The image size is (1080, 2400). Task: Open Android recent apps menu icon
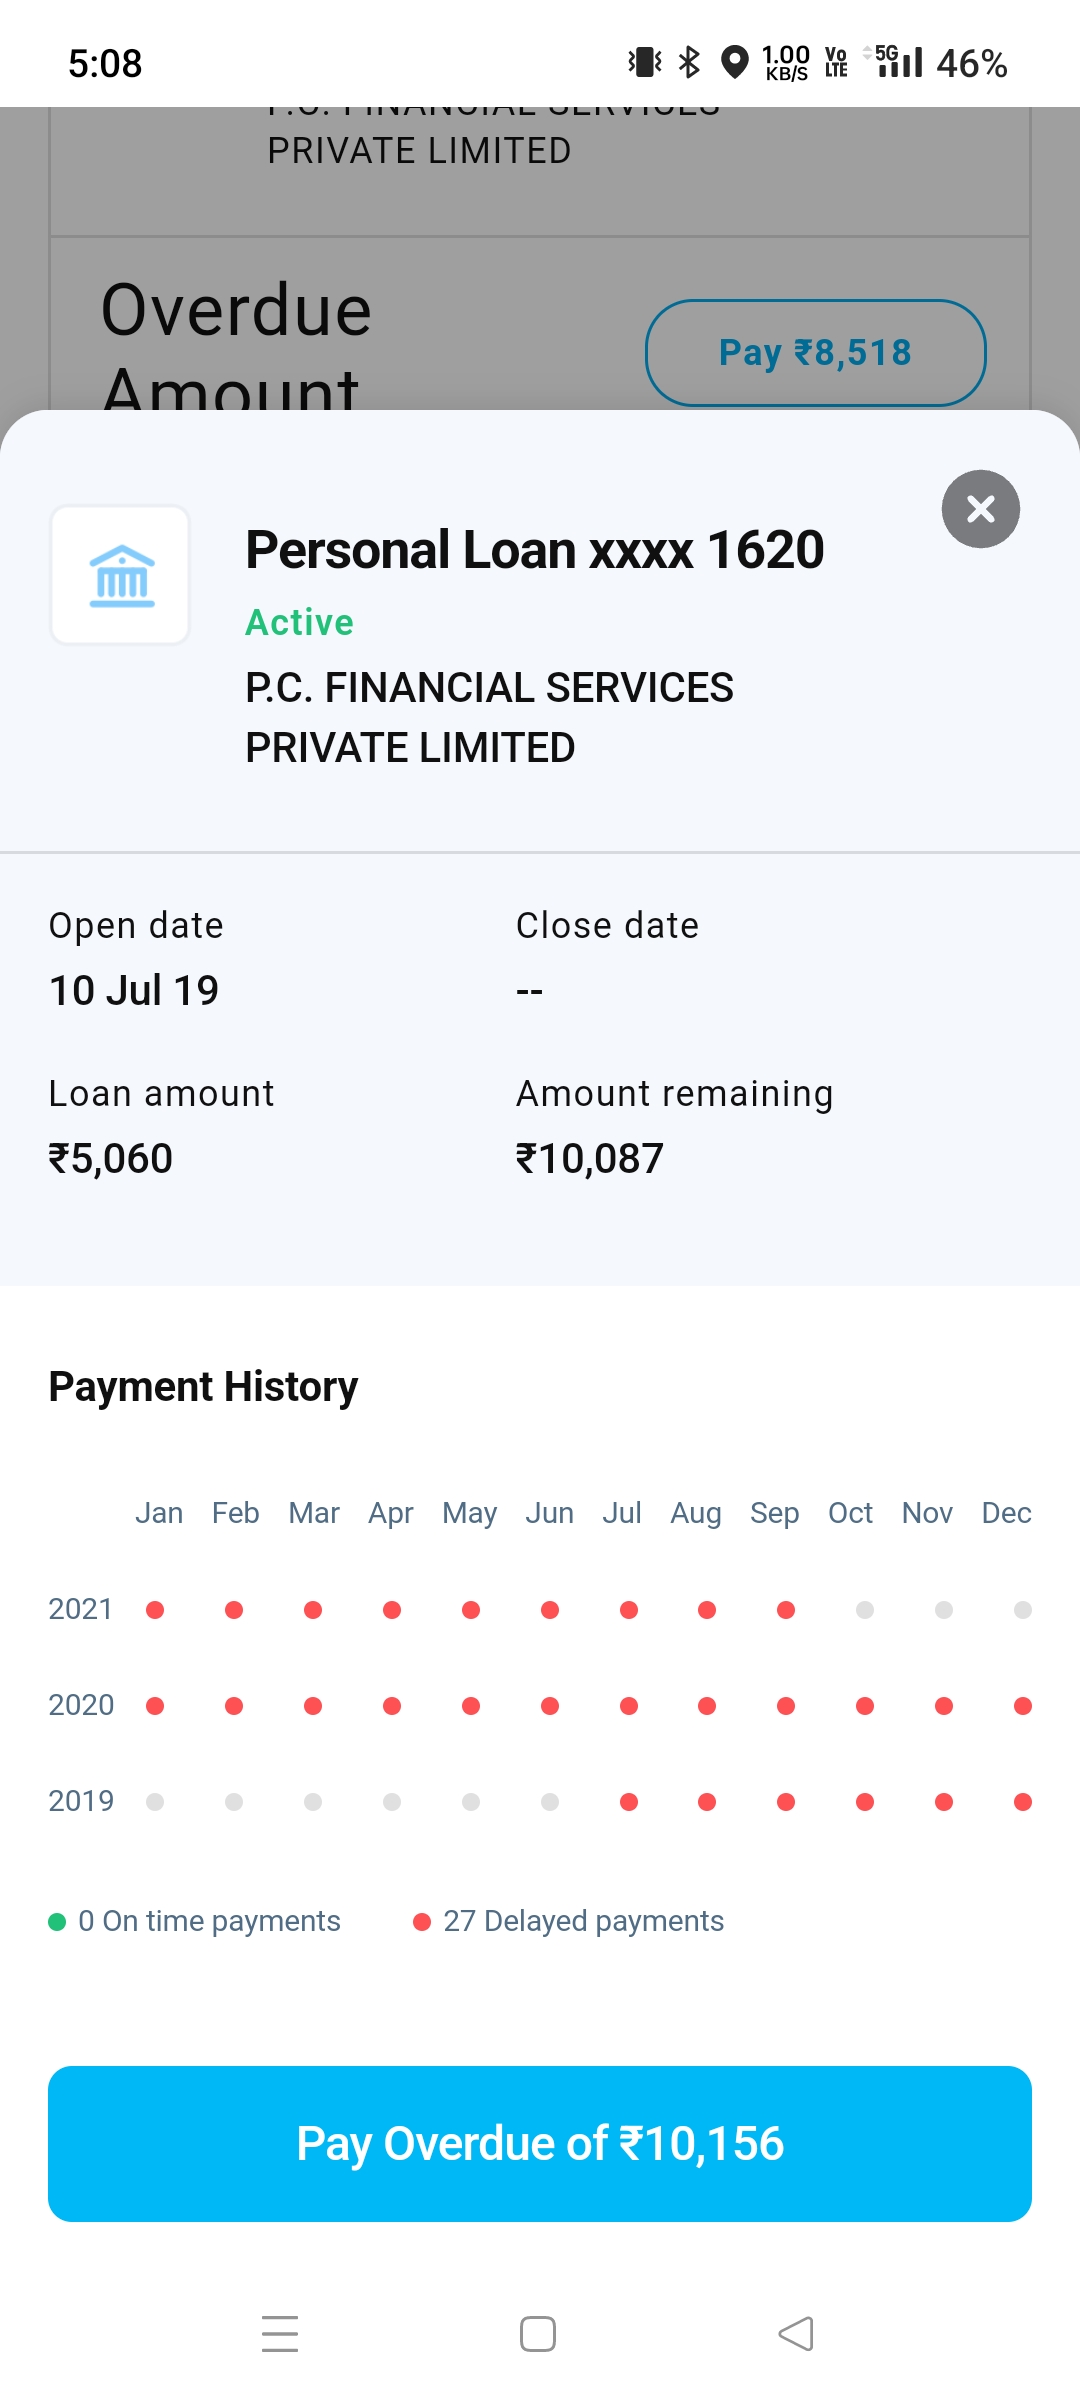click(x=280, y=2333)
